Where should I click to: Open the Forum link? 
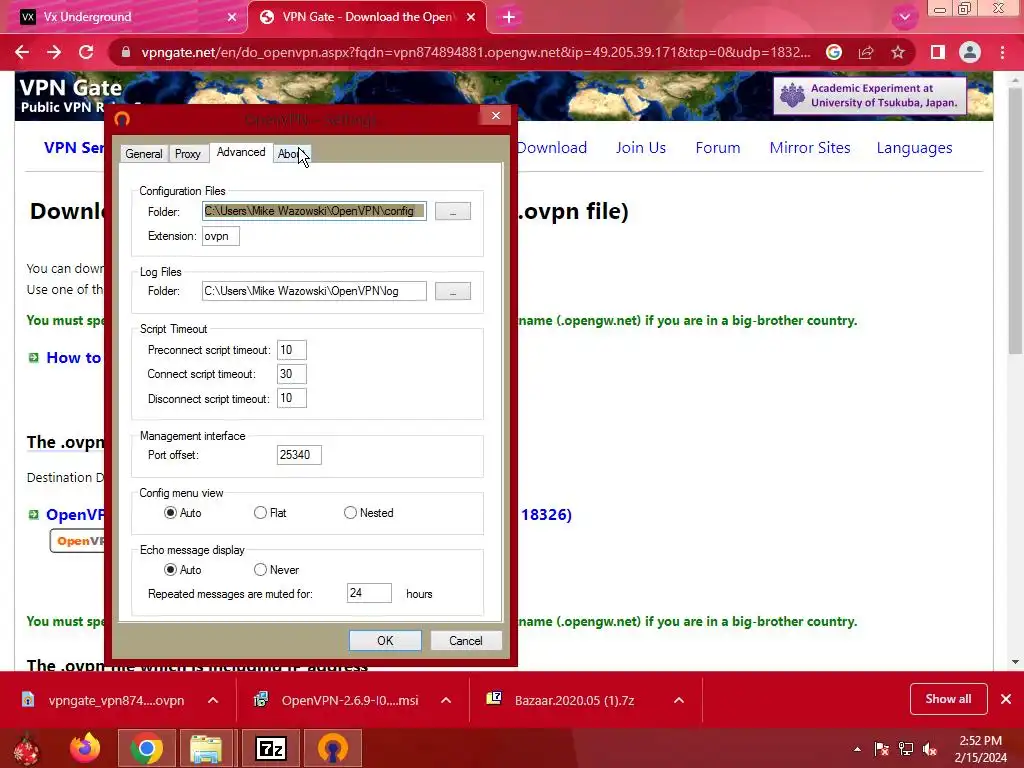coord(718,148)
